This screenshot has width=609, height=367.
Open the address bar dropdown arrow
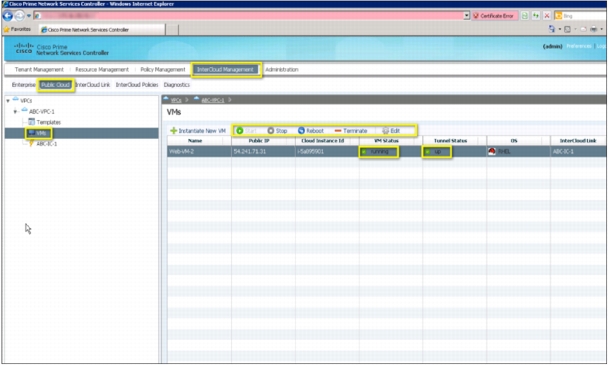pyautogui.click(x=466, y=16)
